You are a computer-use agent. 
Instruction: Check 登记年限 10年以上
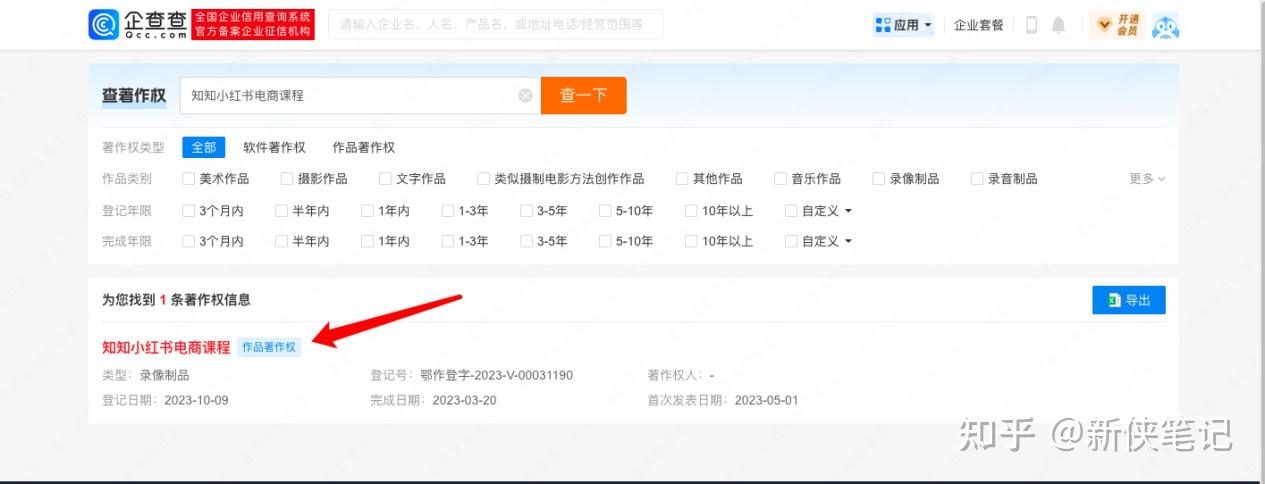[x=691, y=211]
